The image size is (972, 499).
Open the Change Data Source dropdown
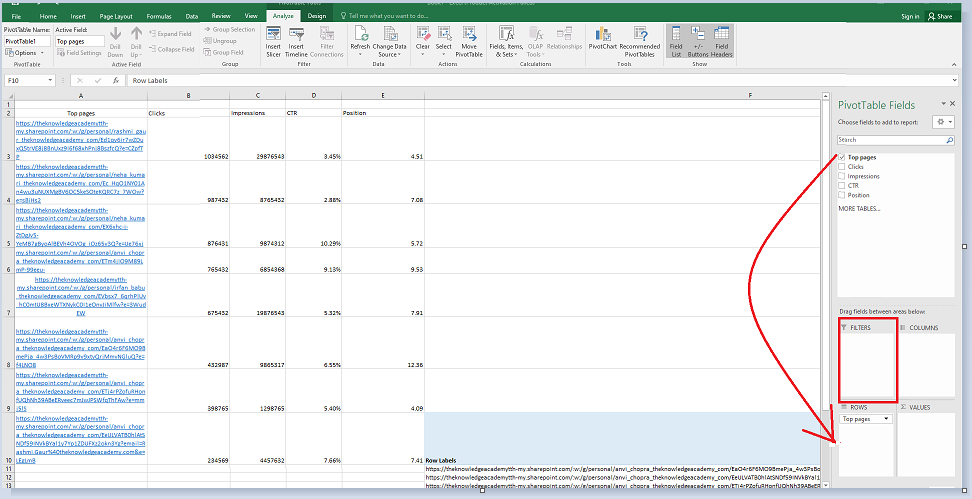(x=389, y=50)
